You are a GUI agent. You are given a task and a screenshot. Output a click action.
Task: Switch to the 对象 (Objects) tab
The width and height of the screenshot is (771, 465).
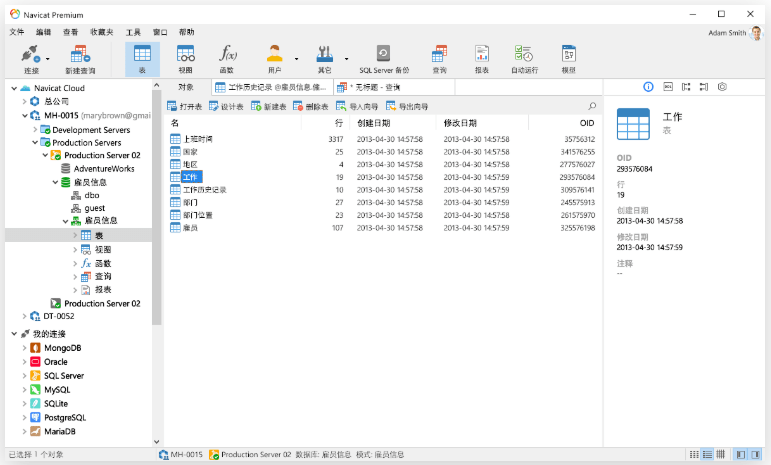[x=185, y=87]
